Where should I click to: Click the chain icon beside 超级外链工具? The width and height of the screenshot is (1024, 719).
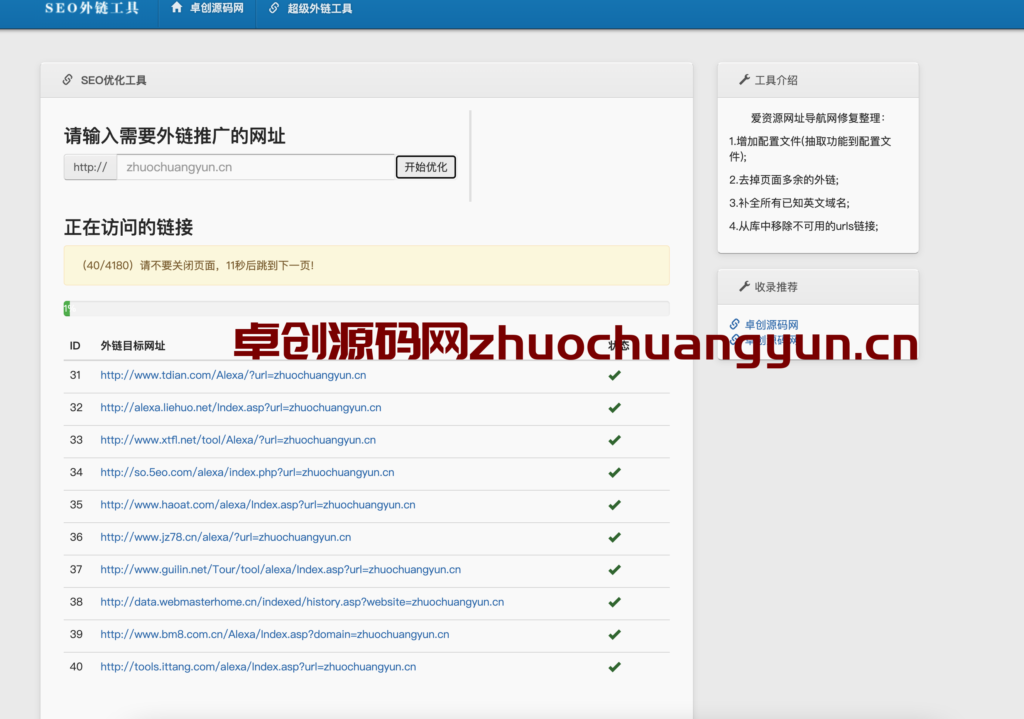click(x=274, y=8)
